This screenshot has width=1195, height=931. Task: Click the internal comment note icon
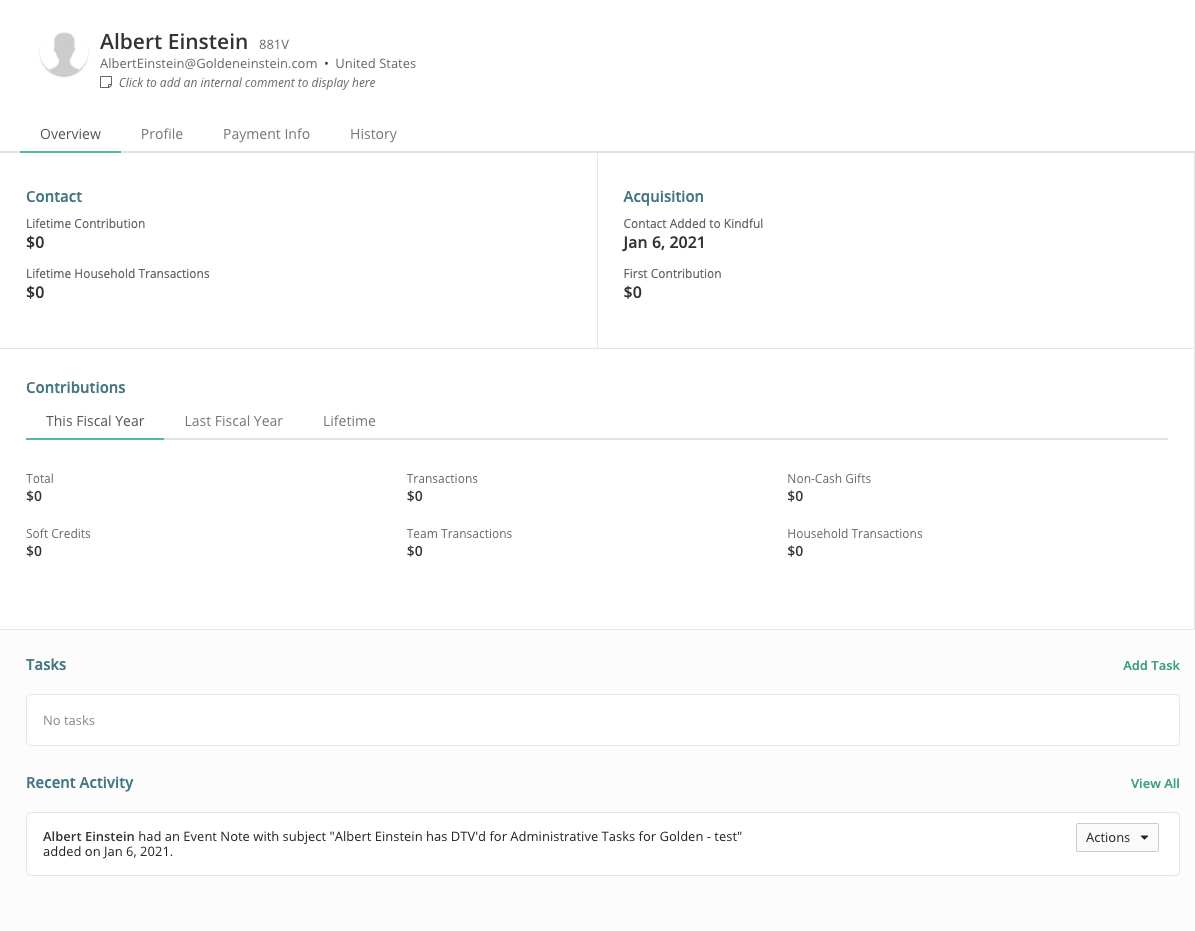click(106, 83)
